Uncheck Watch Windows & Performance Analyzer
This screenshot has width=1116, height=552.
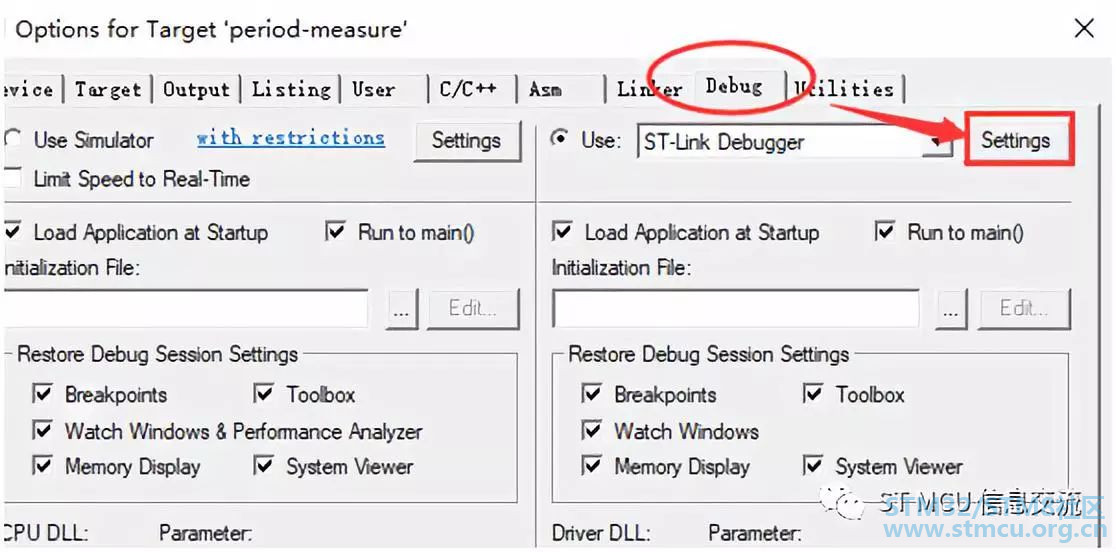click(43, 430)
